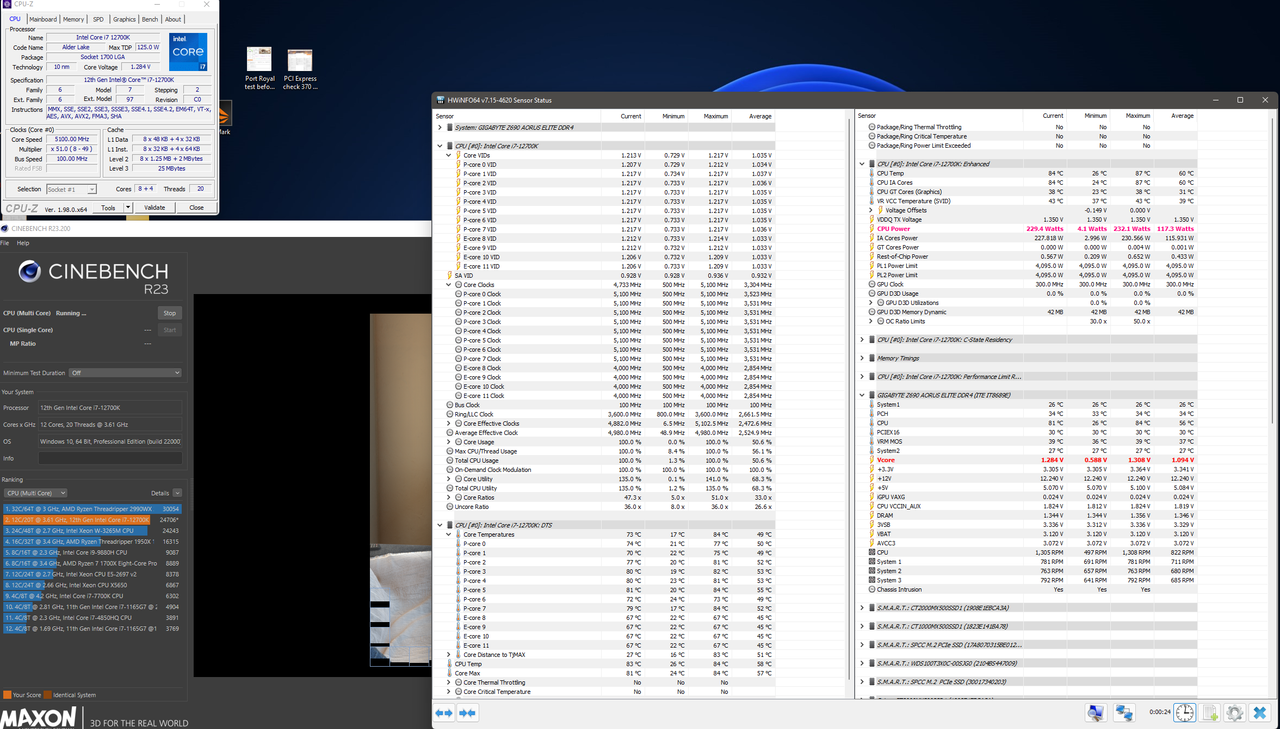
Task: Open the Graphics tab in CPU-Z
Action: (x=124, y=19)
